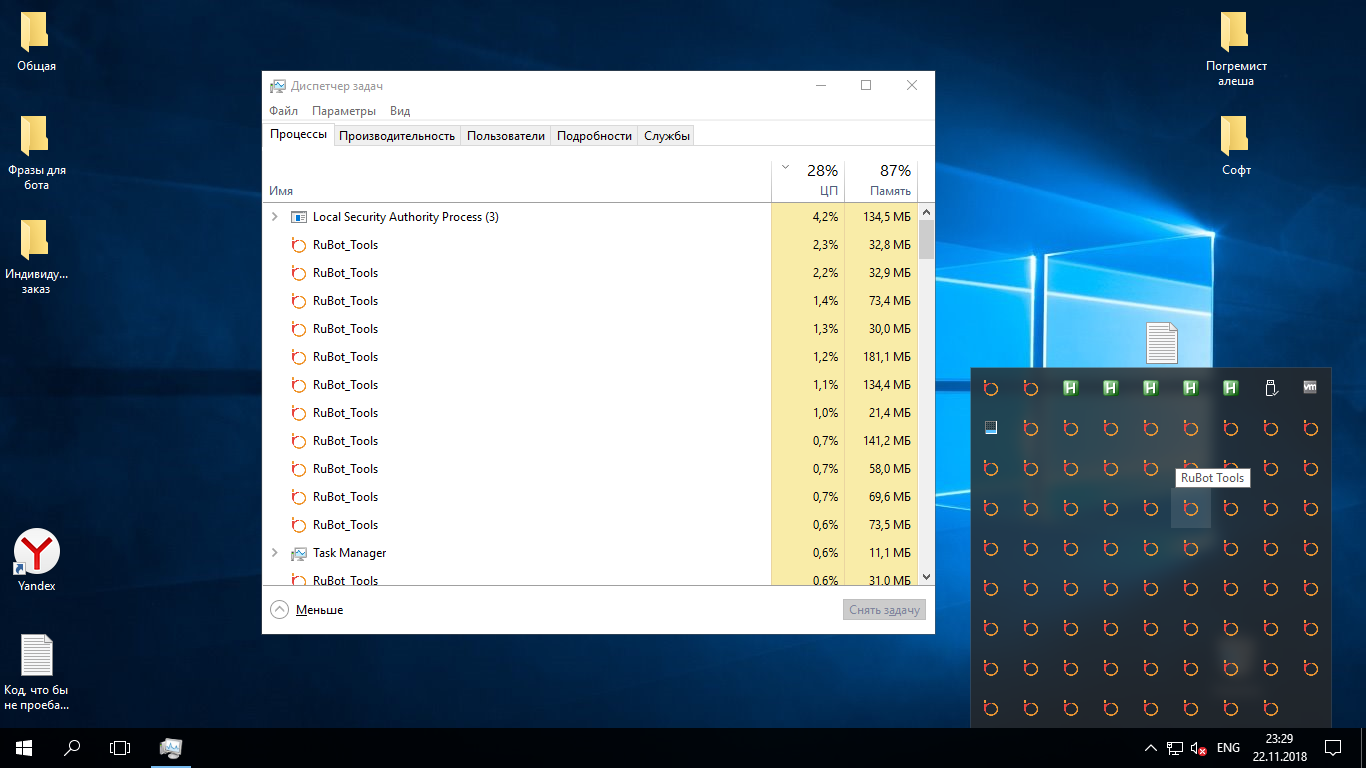This screenshot has height=768, width=1366.
Task: Open the Yandex browser desktop shortcut
Action: click(37, 551)
